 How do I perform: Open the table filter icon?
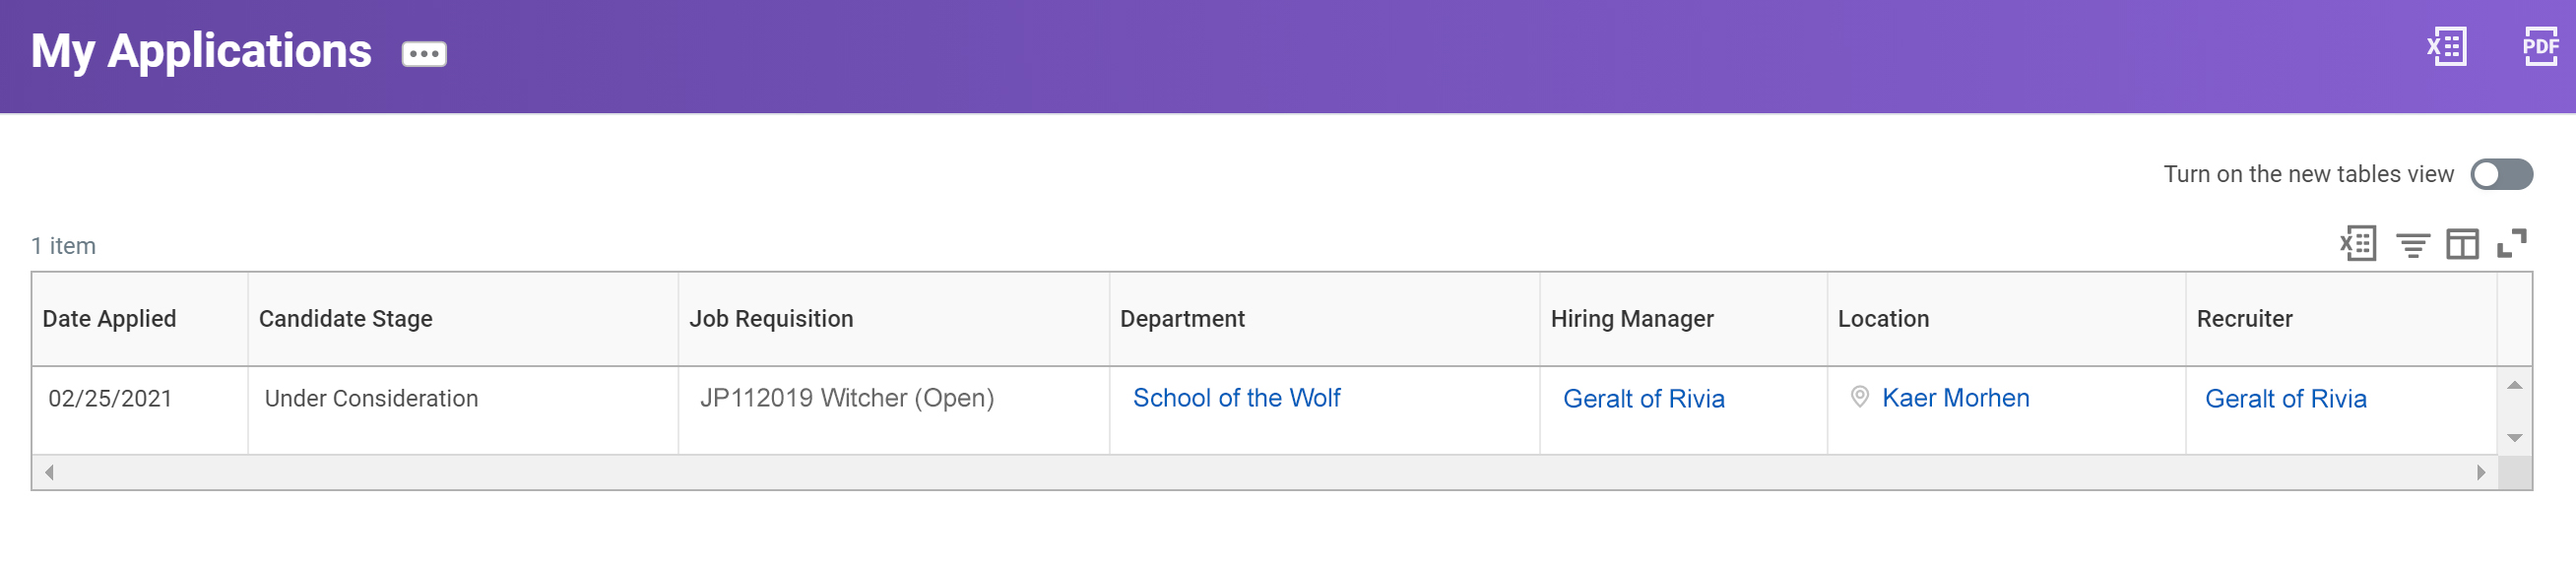(2412, 244)
